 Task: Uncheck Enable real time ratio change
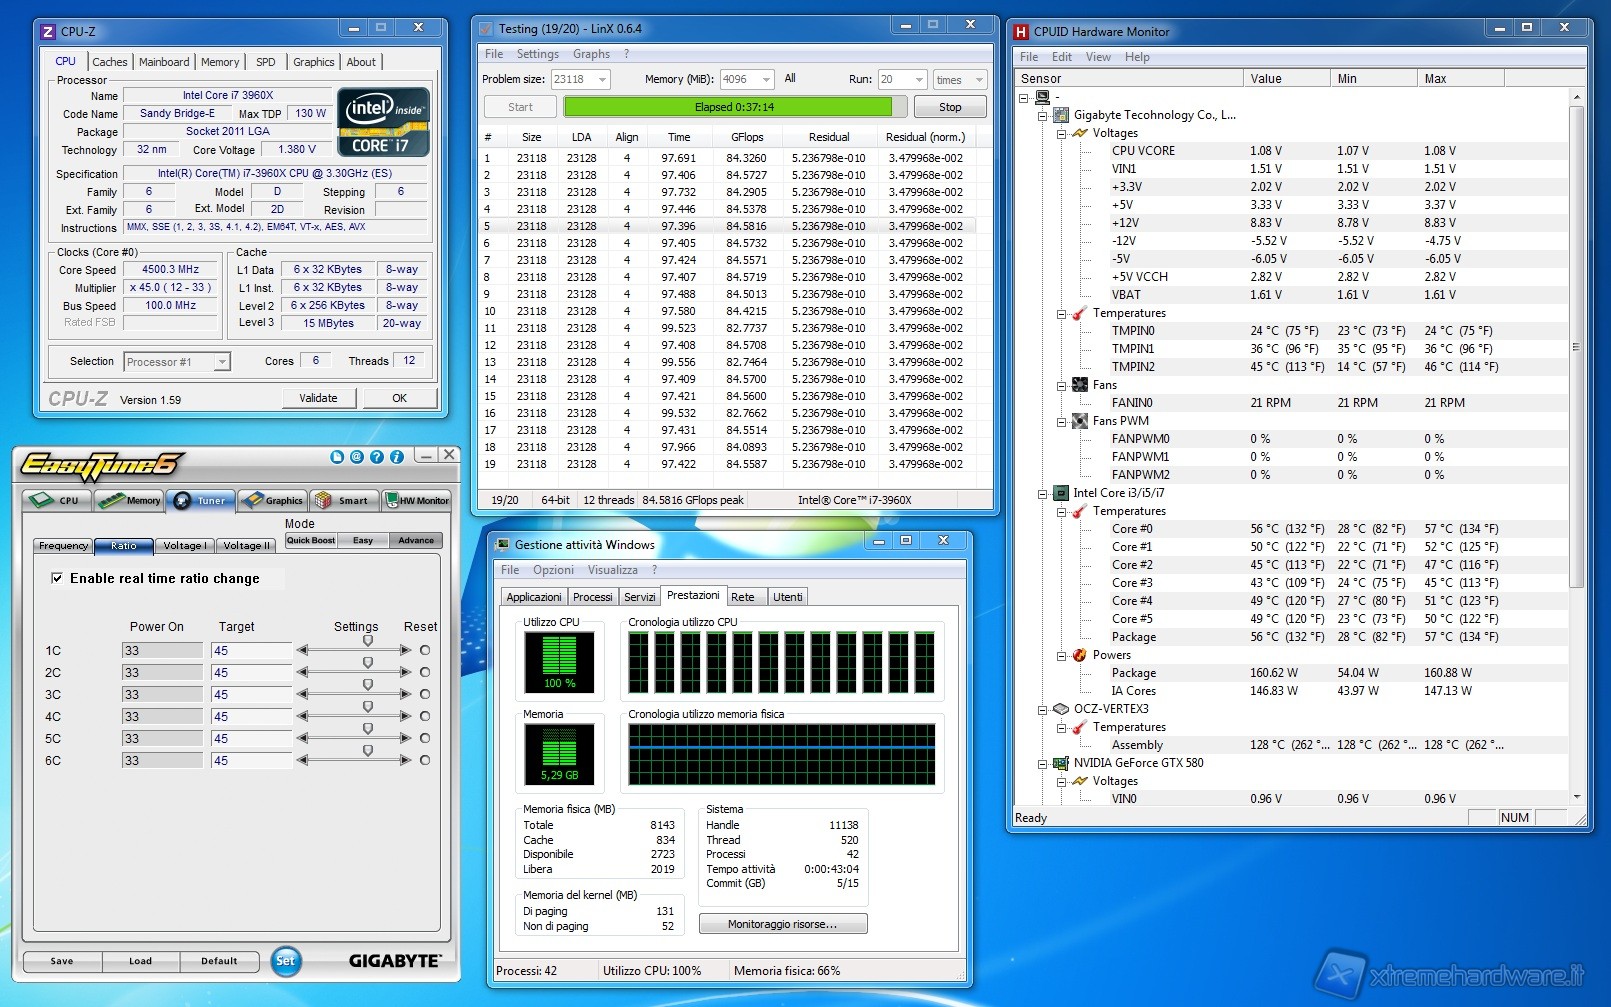click(57, 578)
